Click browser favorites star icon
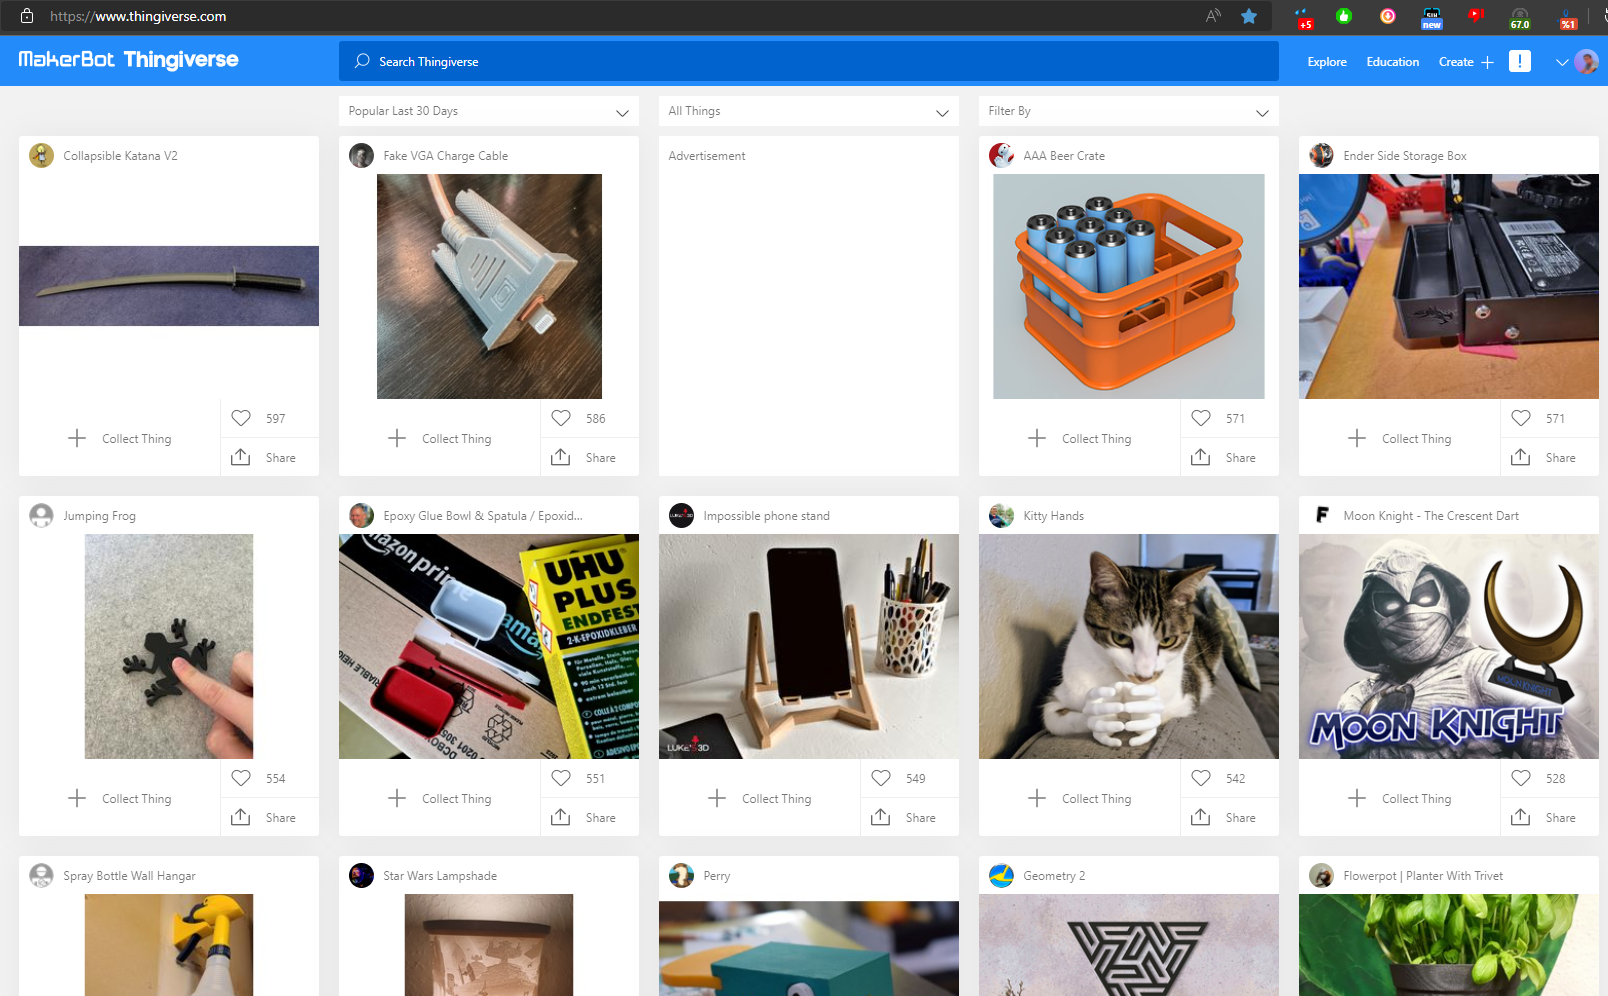 tap(1249, 16)
